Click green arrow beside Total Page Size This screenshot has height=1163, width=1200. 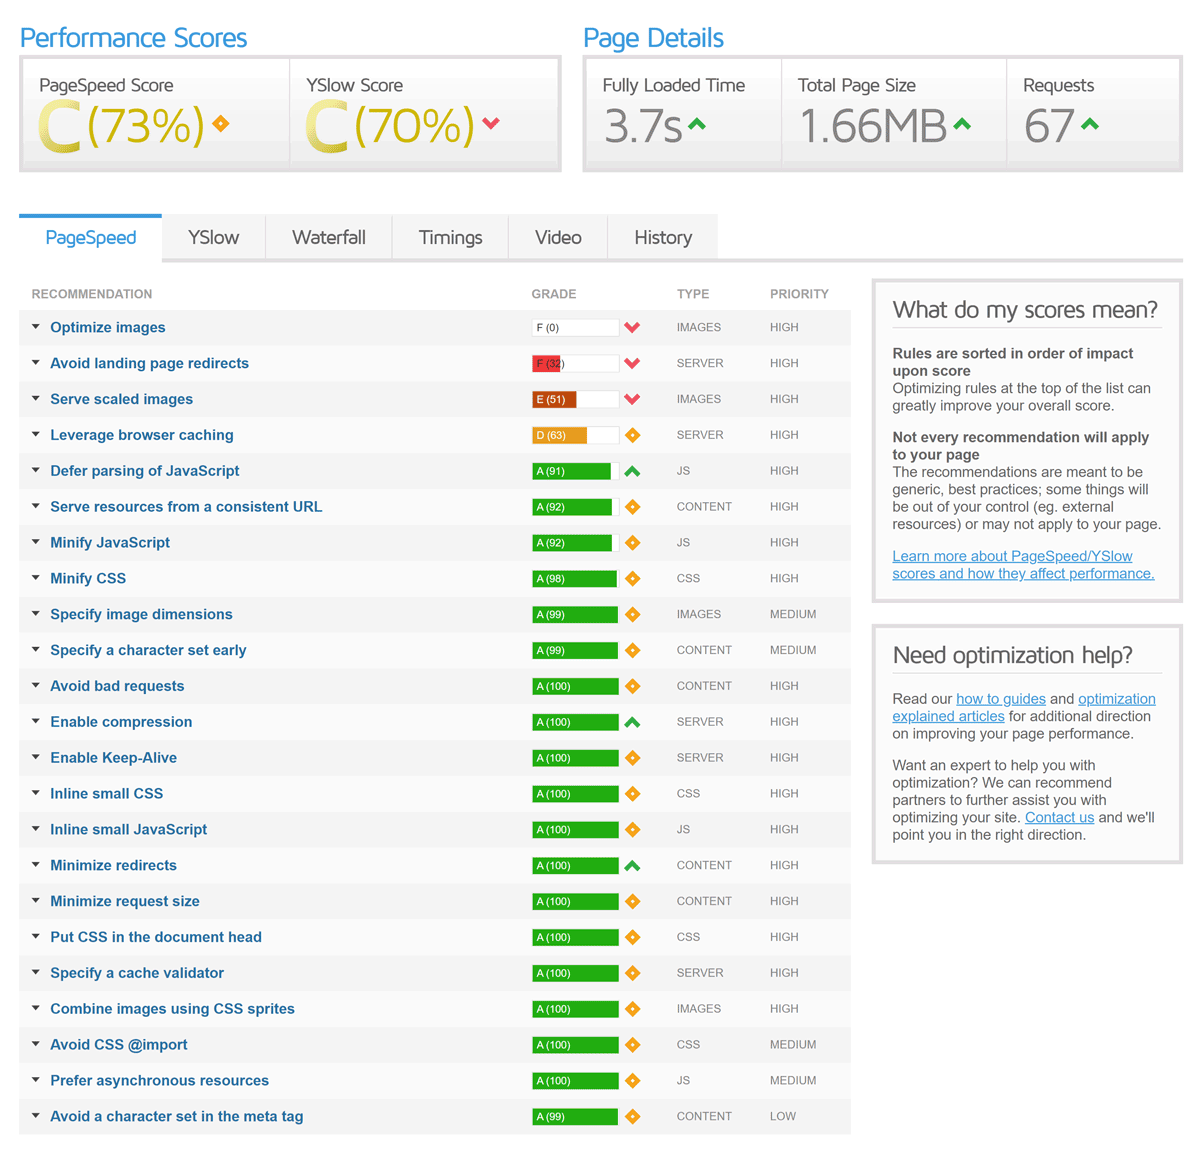click(962, 125)
